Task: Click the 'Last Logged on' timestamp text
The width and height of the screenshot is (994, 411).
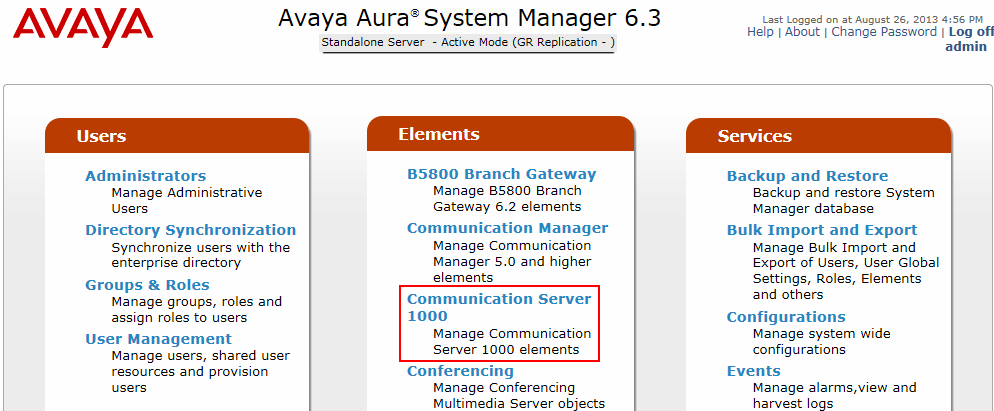Action: pyautogui.click(x=872, y=20)
